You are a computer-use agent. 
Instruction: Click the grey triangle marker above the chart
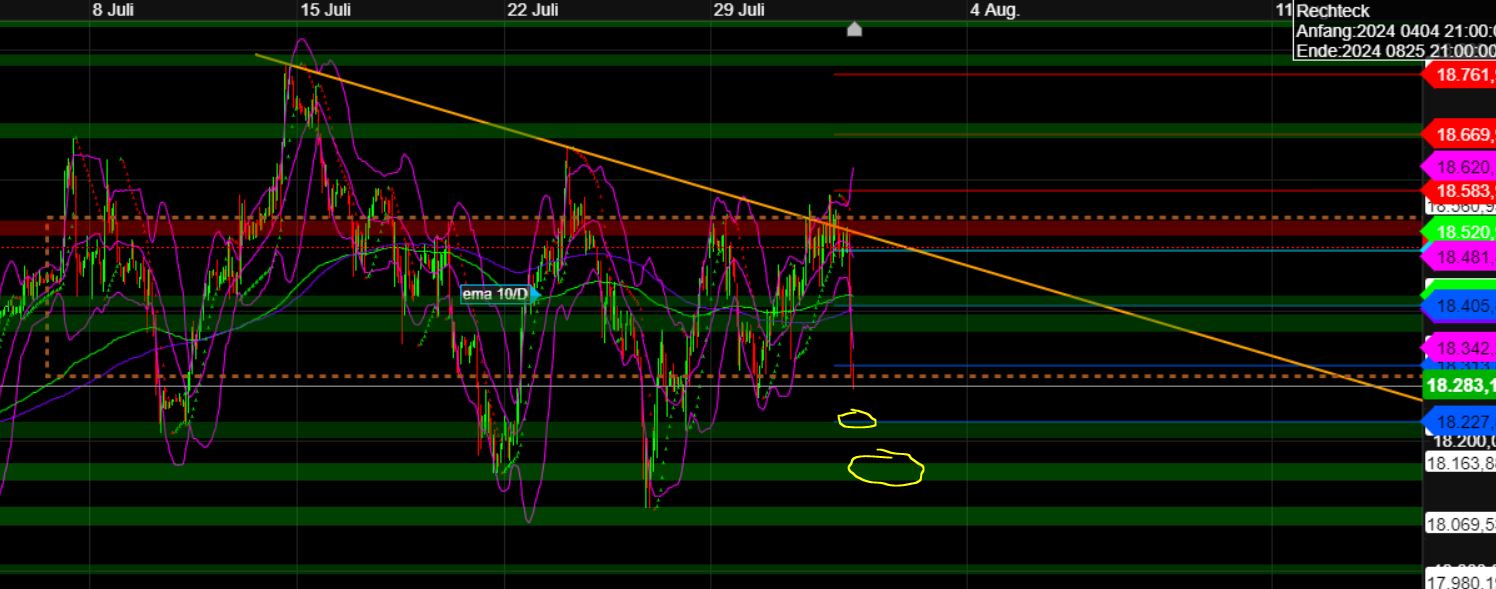855,29
